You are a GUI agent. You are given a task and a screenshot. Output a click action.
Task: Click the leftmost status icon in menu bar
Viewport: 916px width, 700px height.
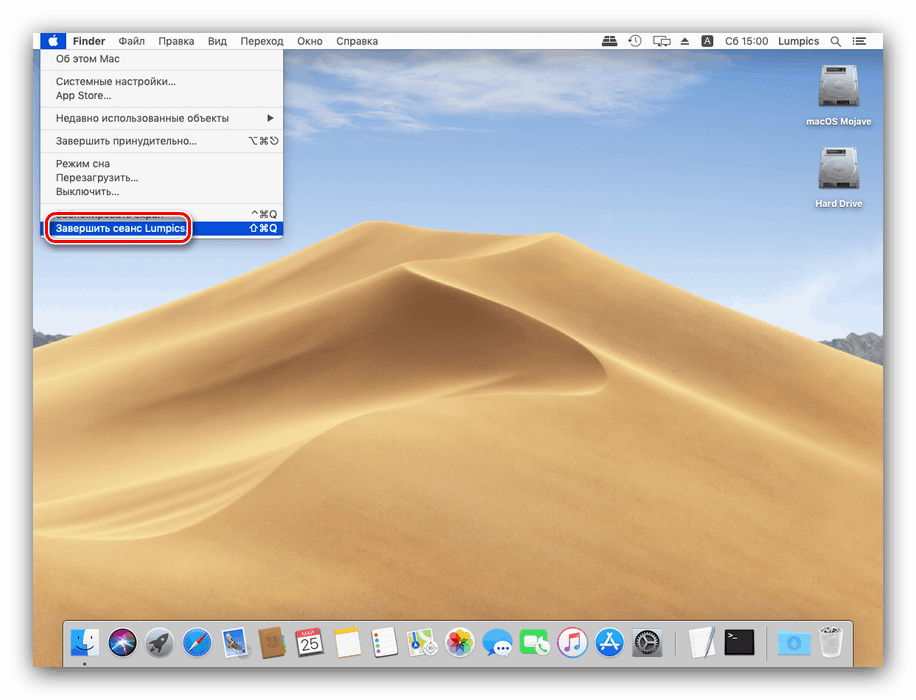pyautogui.click(x=609, y=41)
